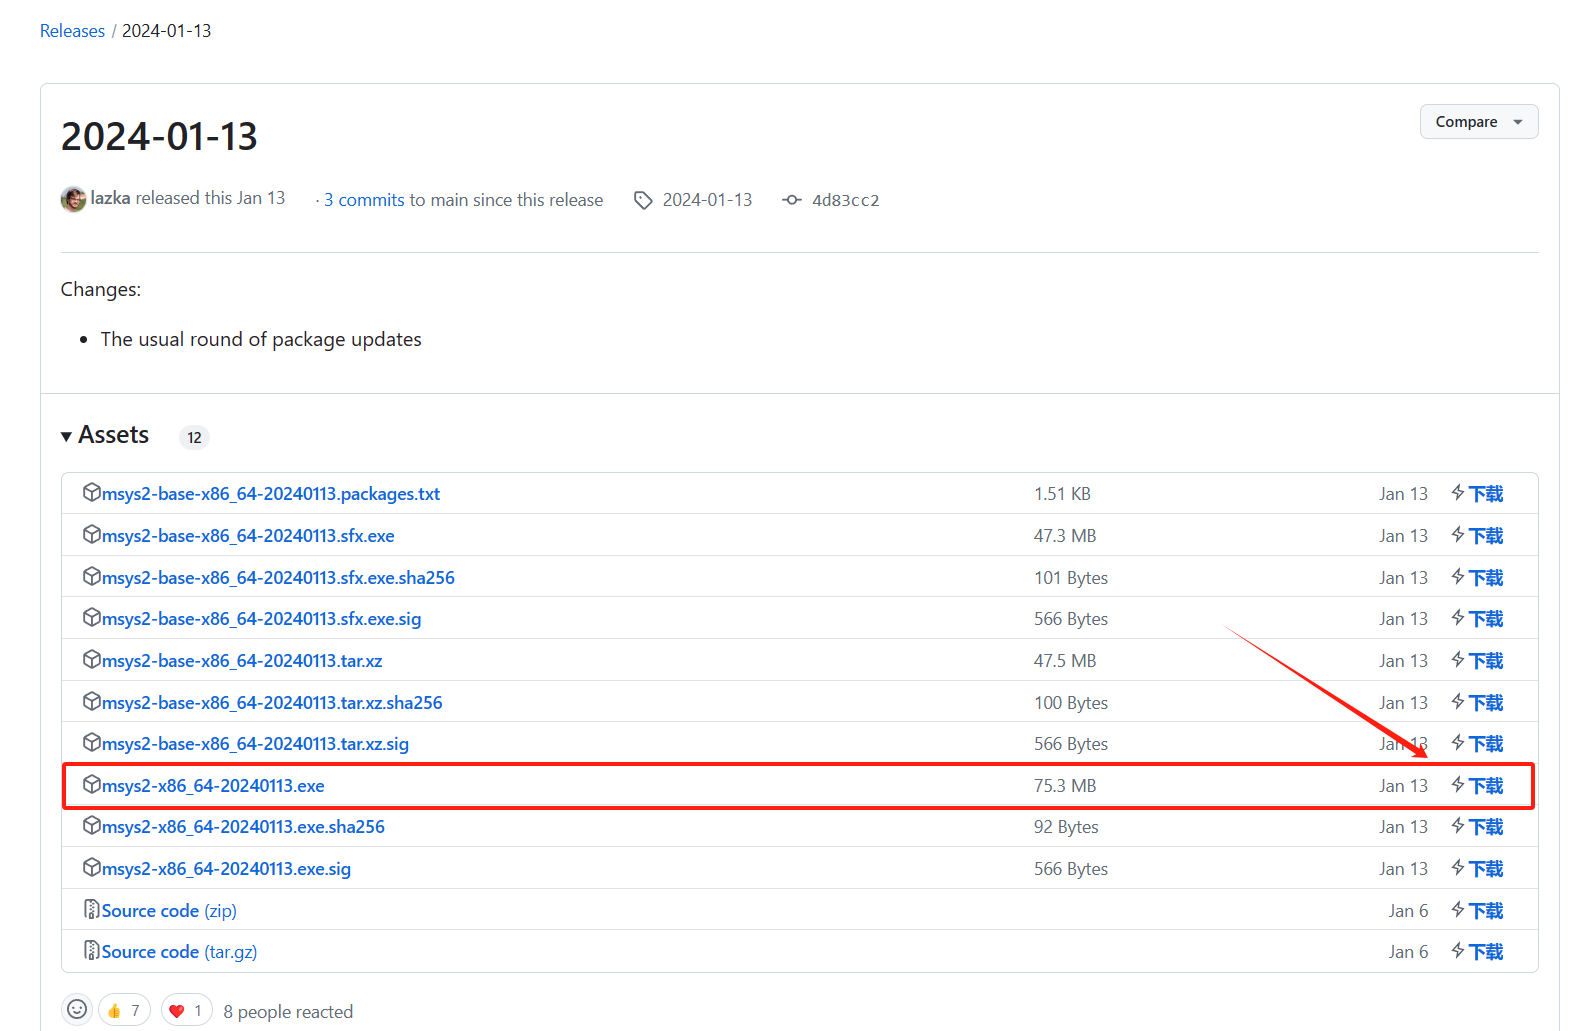Open the Releases breadcrumb link
The width and height of the screenshot is (1578, 1031).
coord(72,31)
